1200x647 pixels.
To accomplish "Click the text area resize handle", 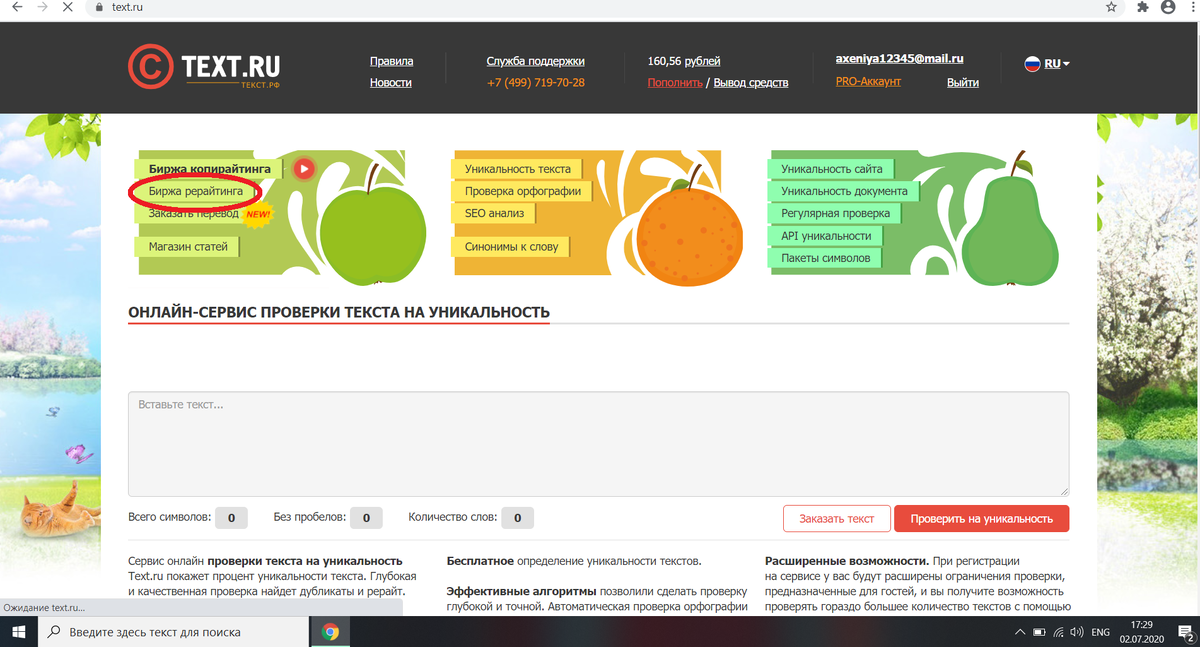I will pyautogui.click(x=1064, y=491).
